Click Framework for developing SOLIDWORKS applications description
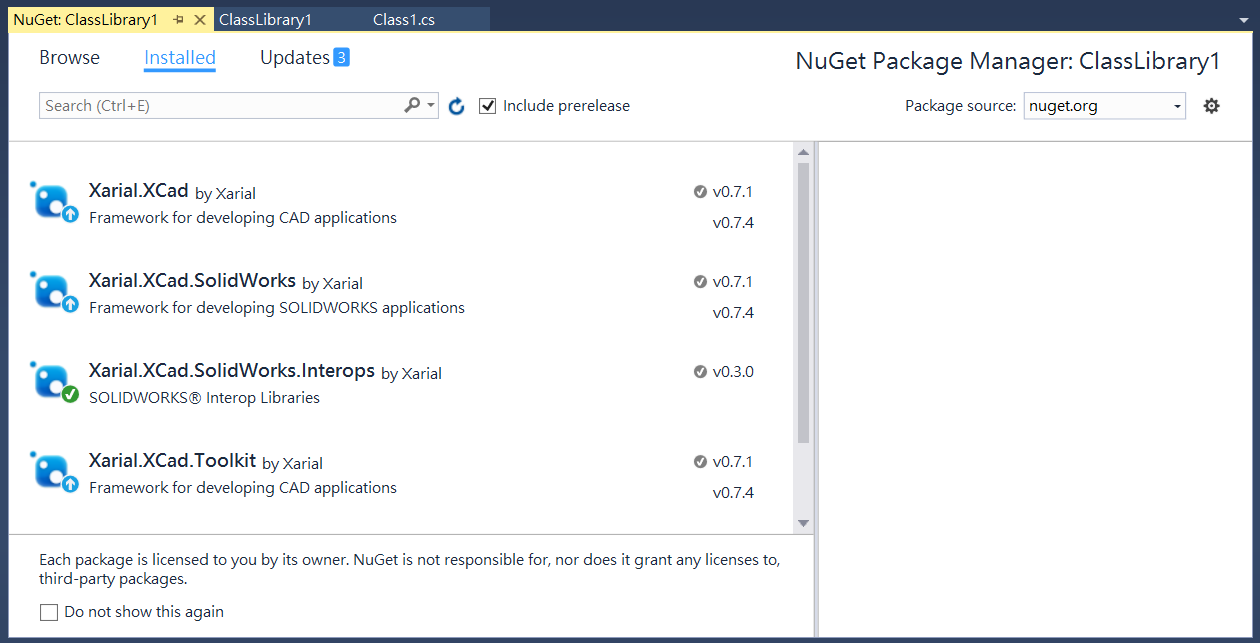 tap(277, 308)
